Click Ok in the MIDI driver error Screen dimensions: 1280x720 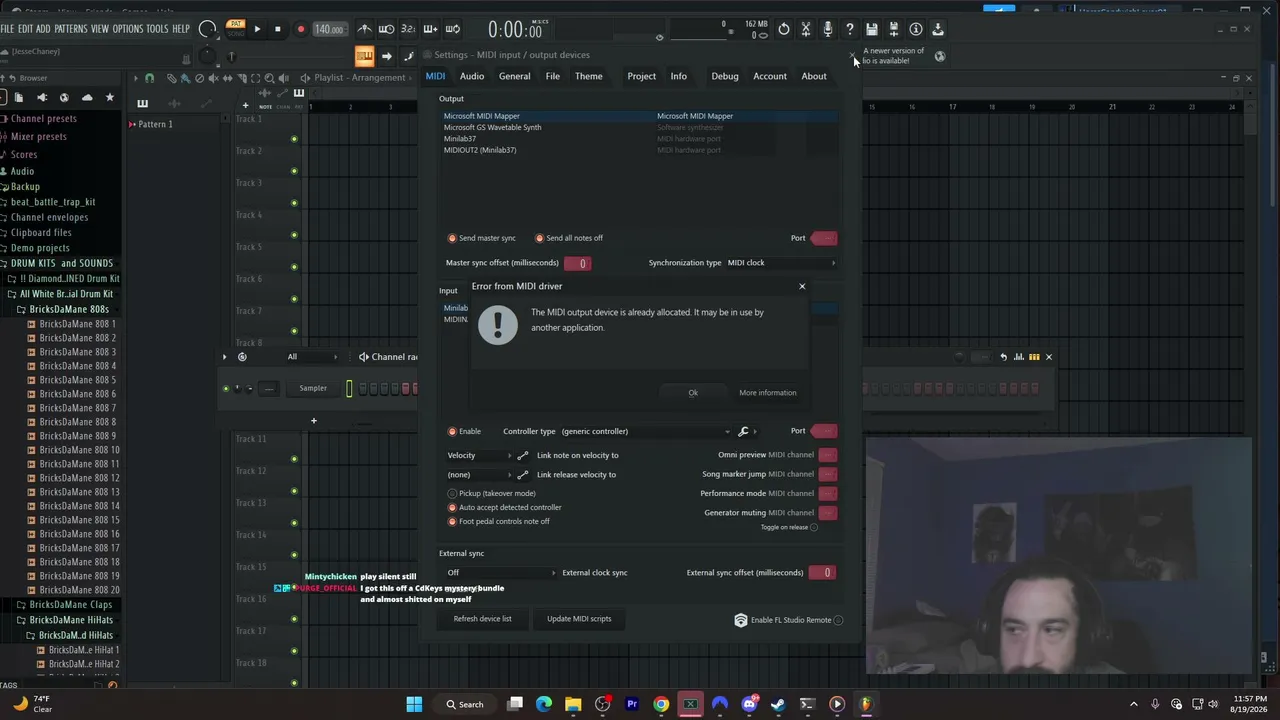click(693, 393)
